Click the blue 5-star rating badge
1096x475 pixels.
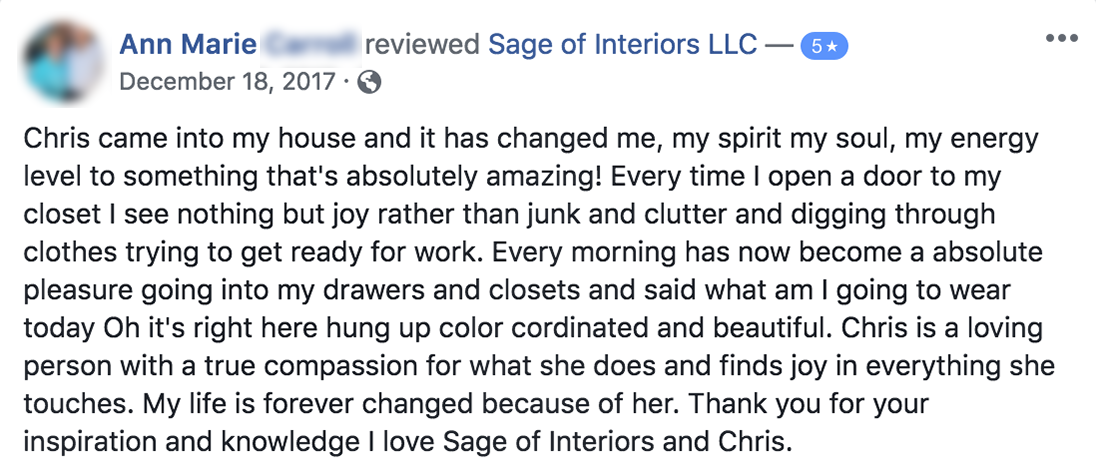(824, 46)
